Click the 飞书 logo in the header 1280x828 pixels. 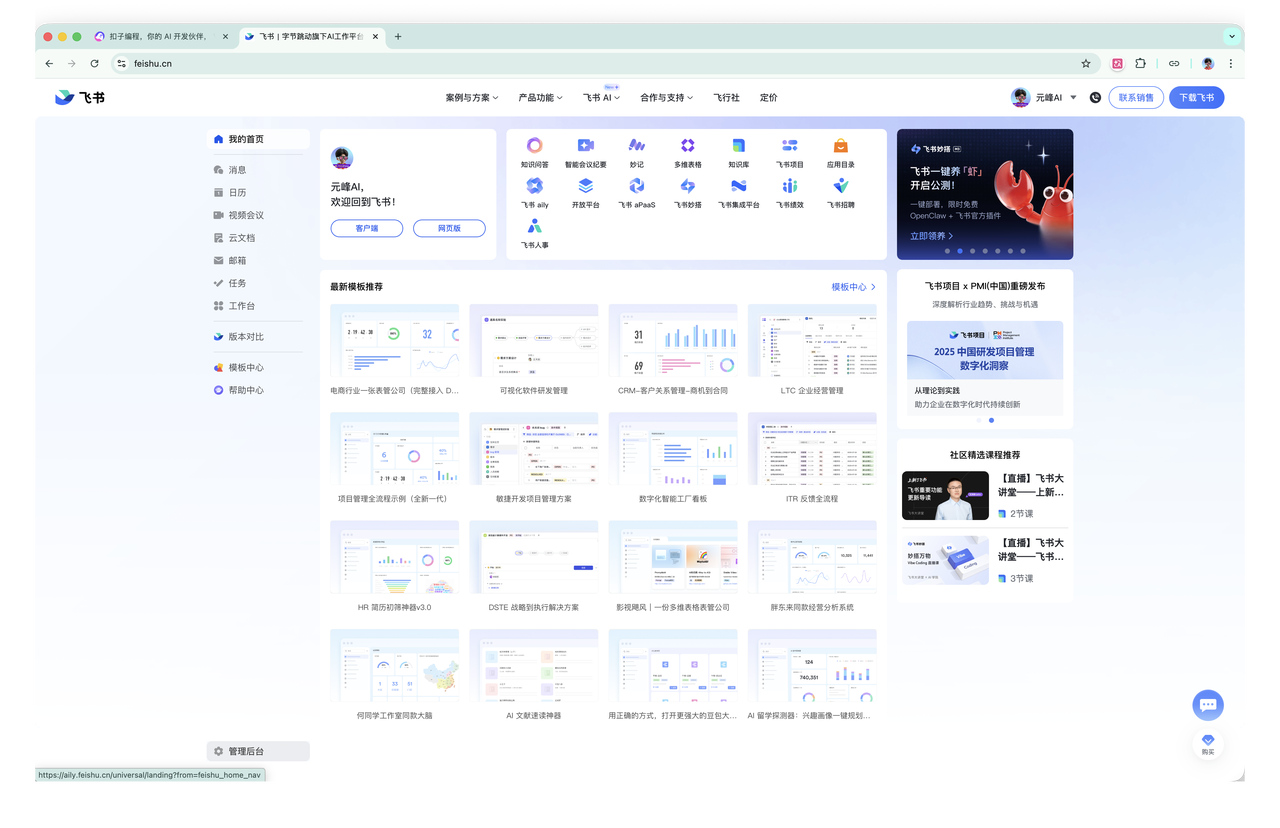(x=80, y=97)
